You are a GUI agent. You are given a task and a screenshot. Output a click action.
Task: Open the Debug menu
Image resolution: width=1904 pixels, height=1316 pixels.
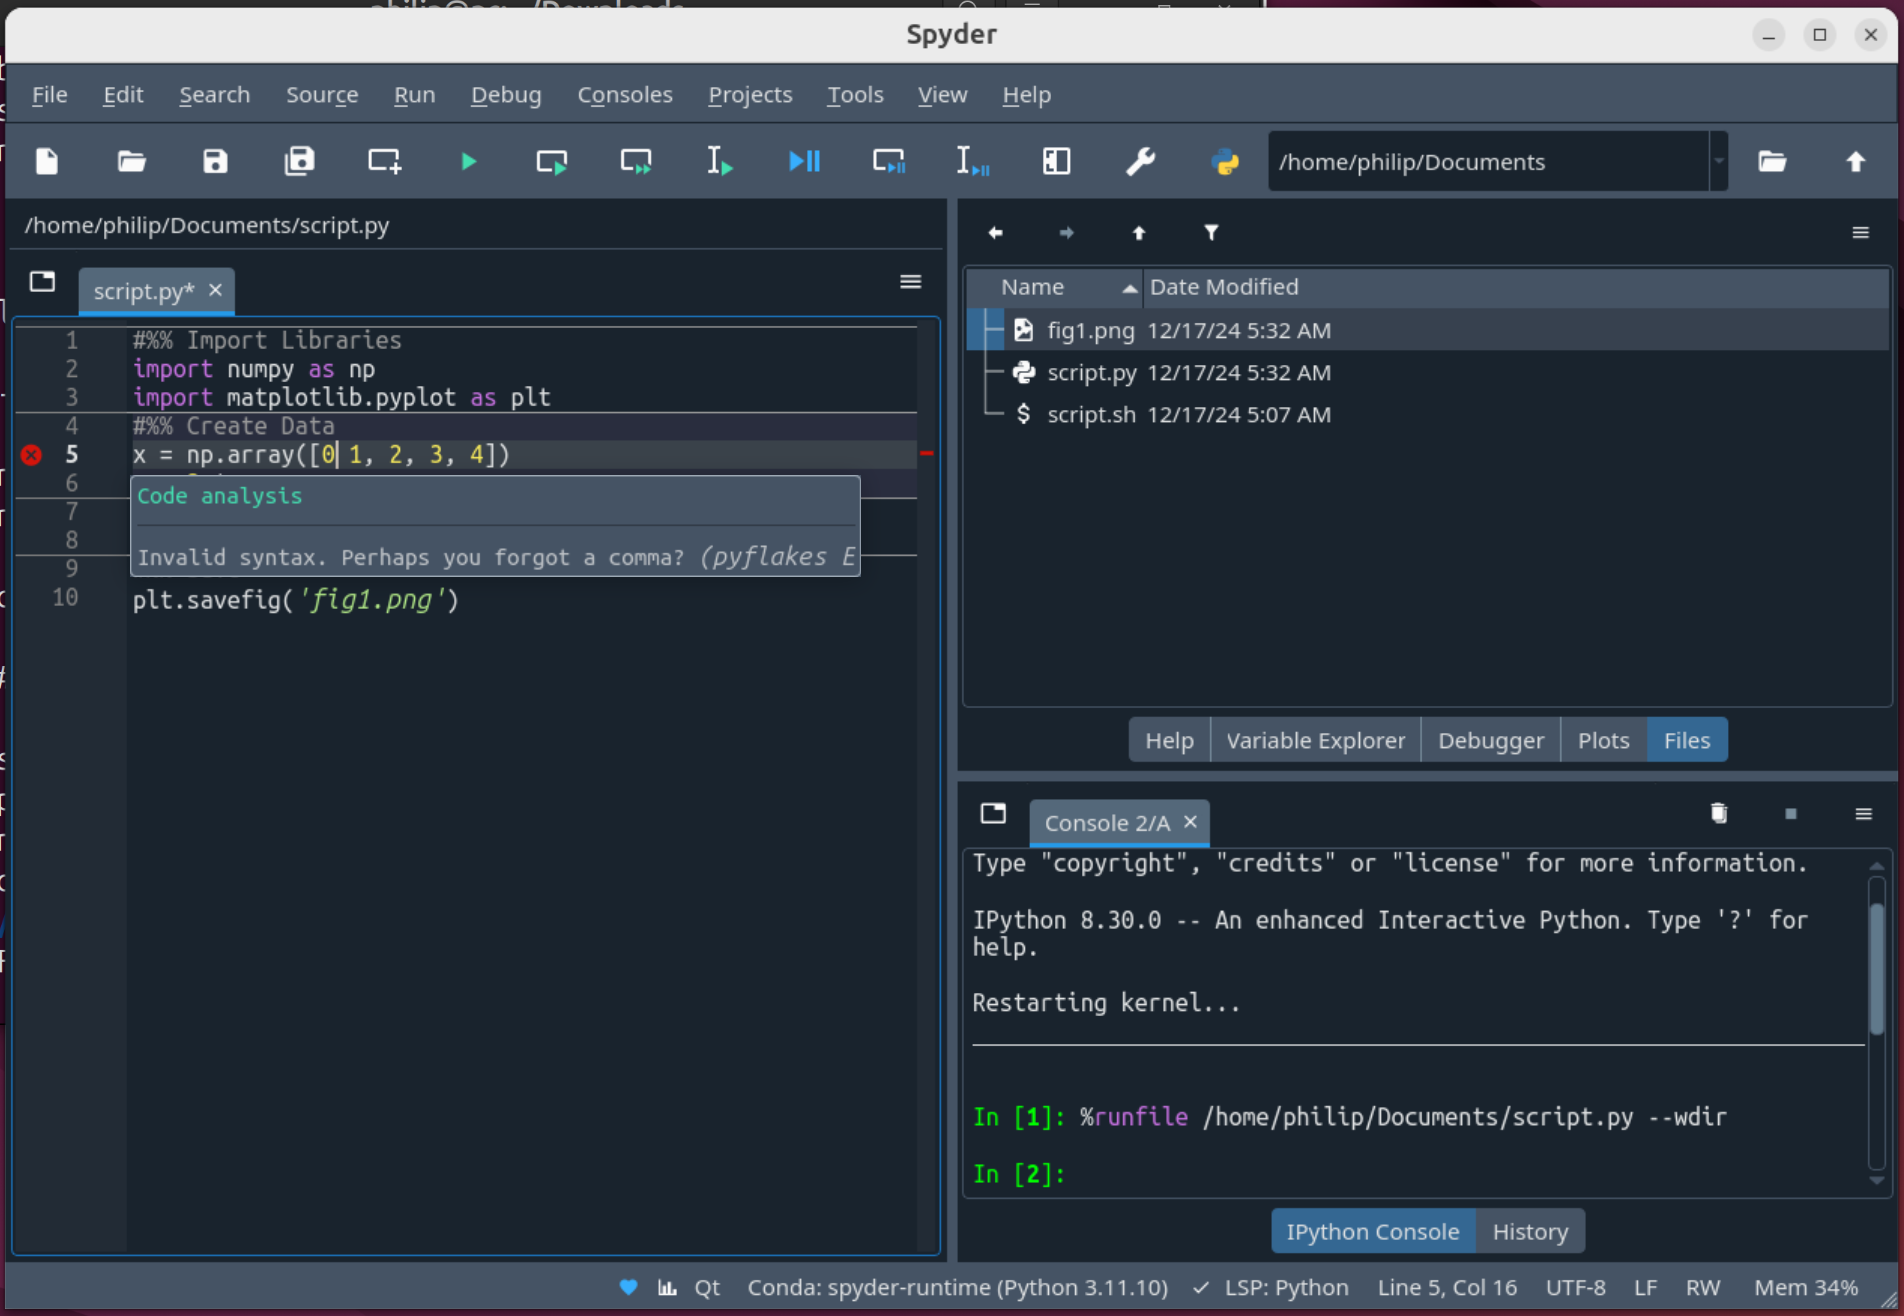[x=506, y=94]
